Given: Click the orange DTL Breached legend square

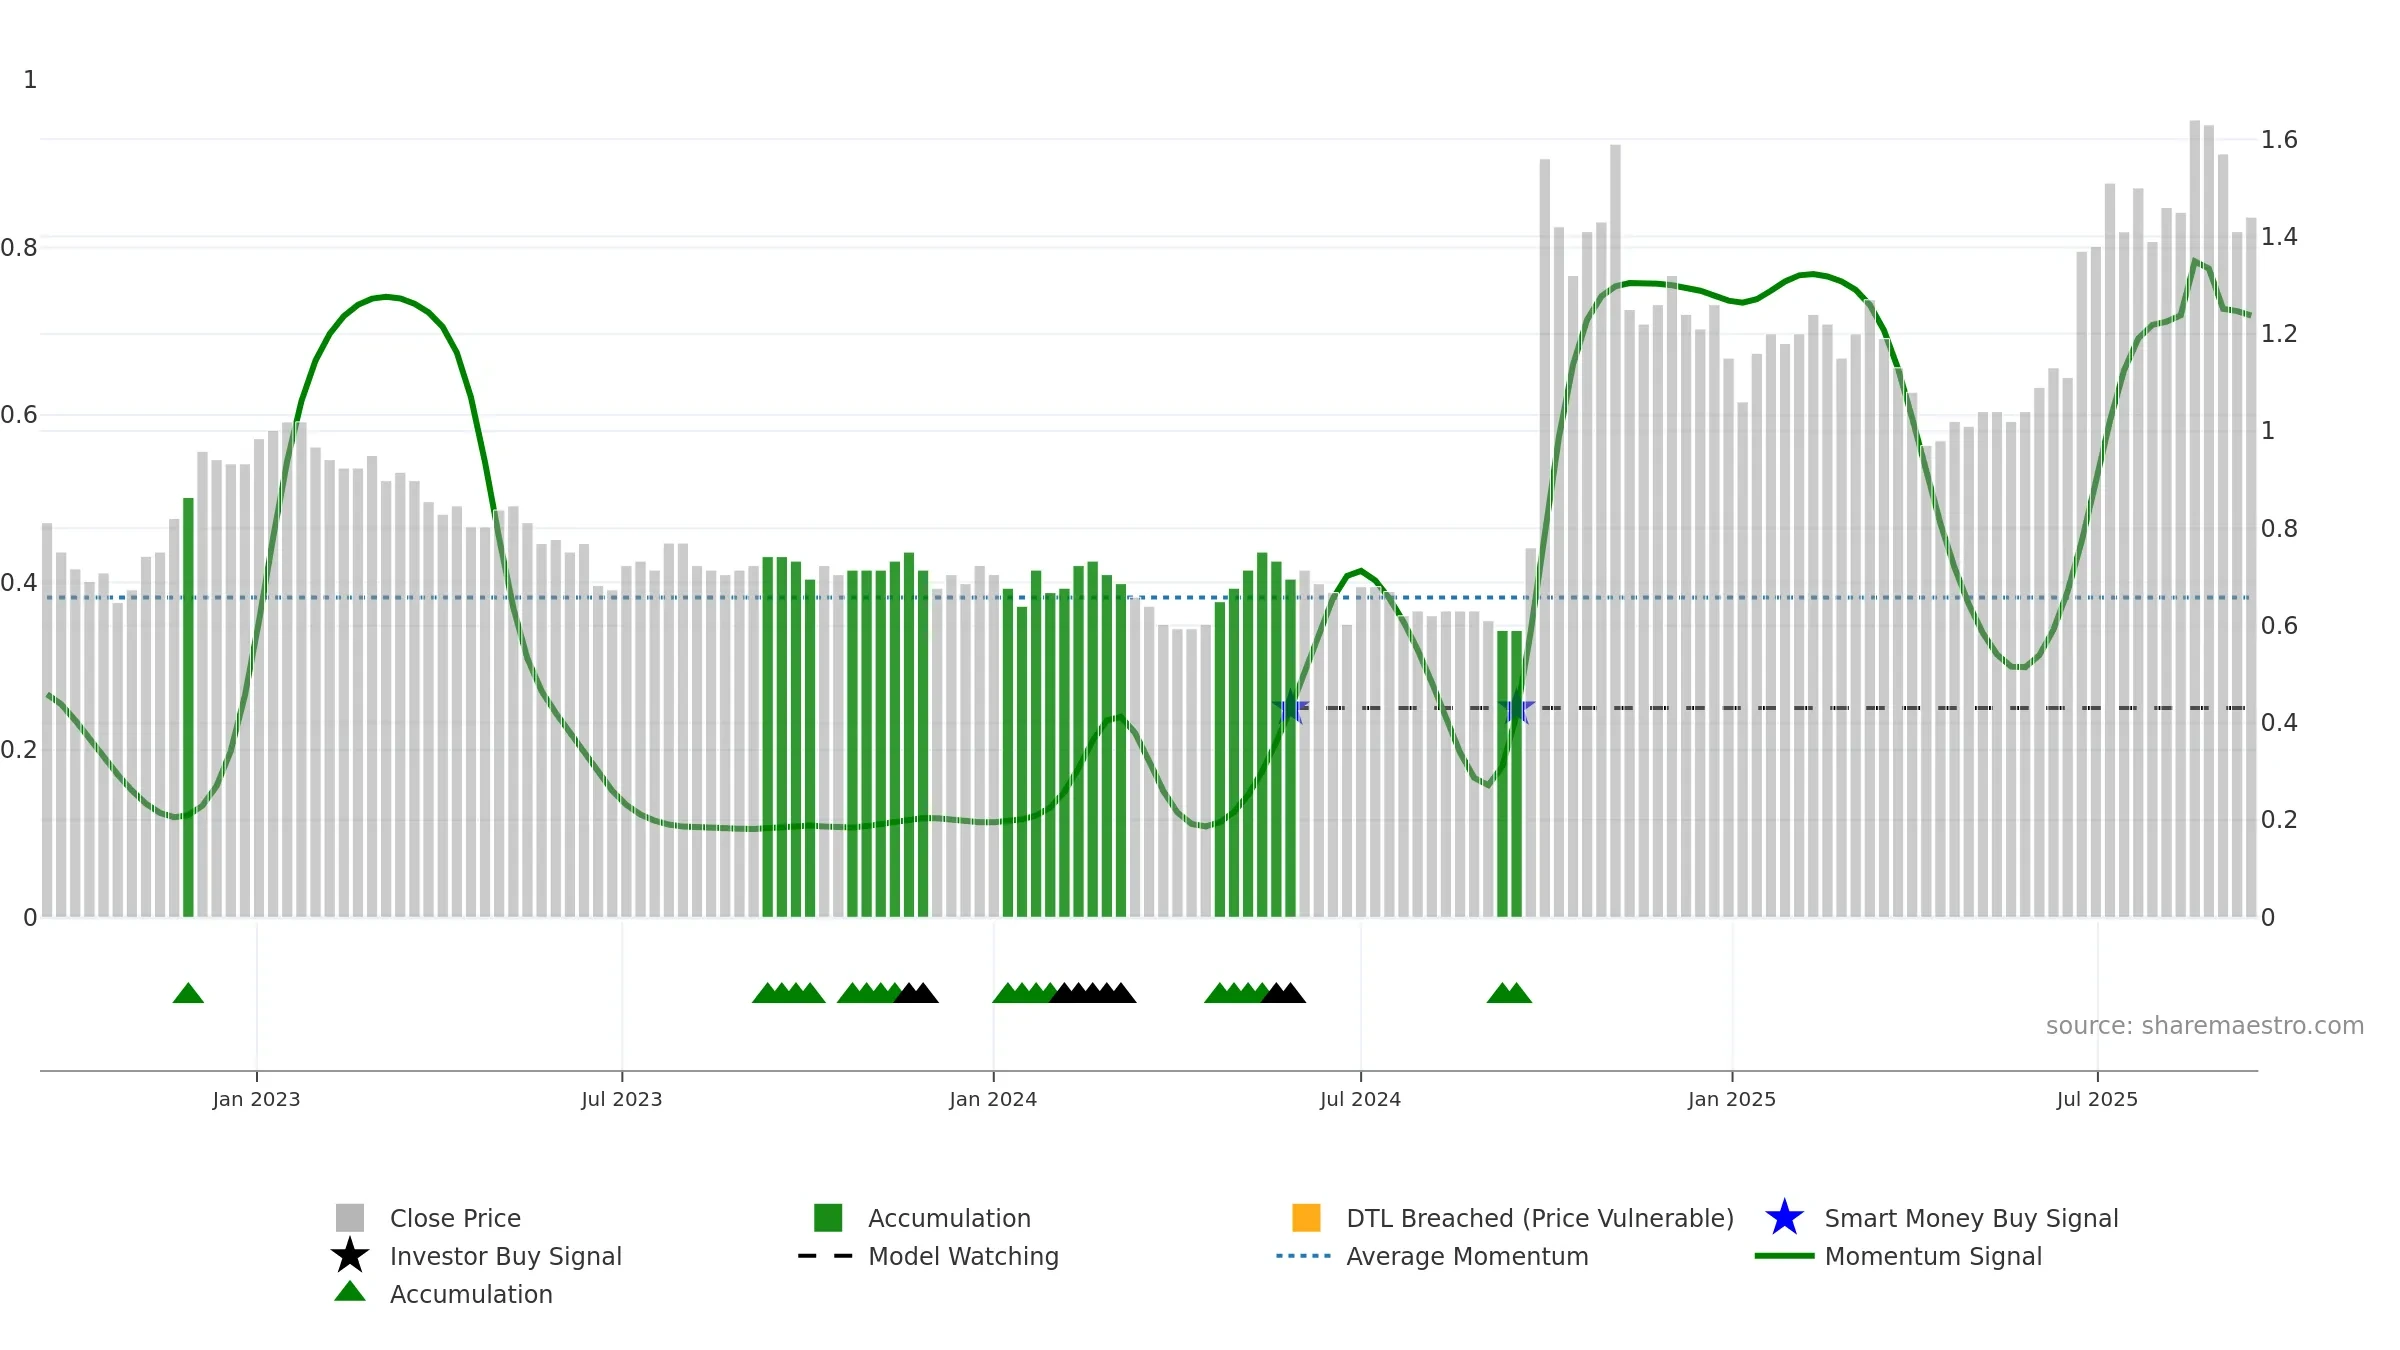Looking at the screenshot, I should [x=1306, y=1217].
